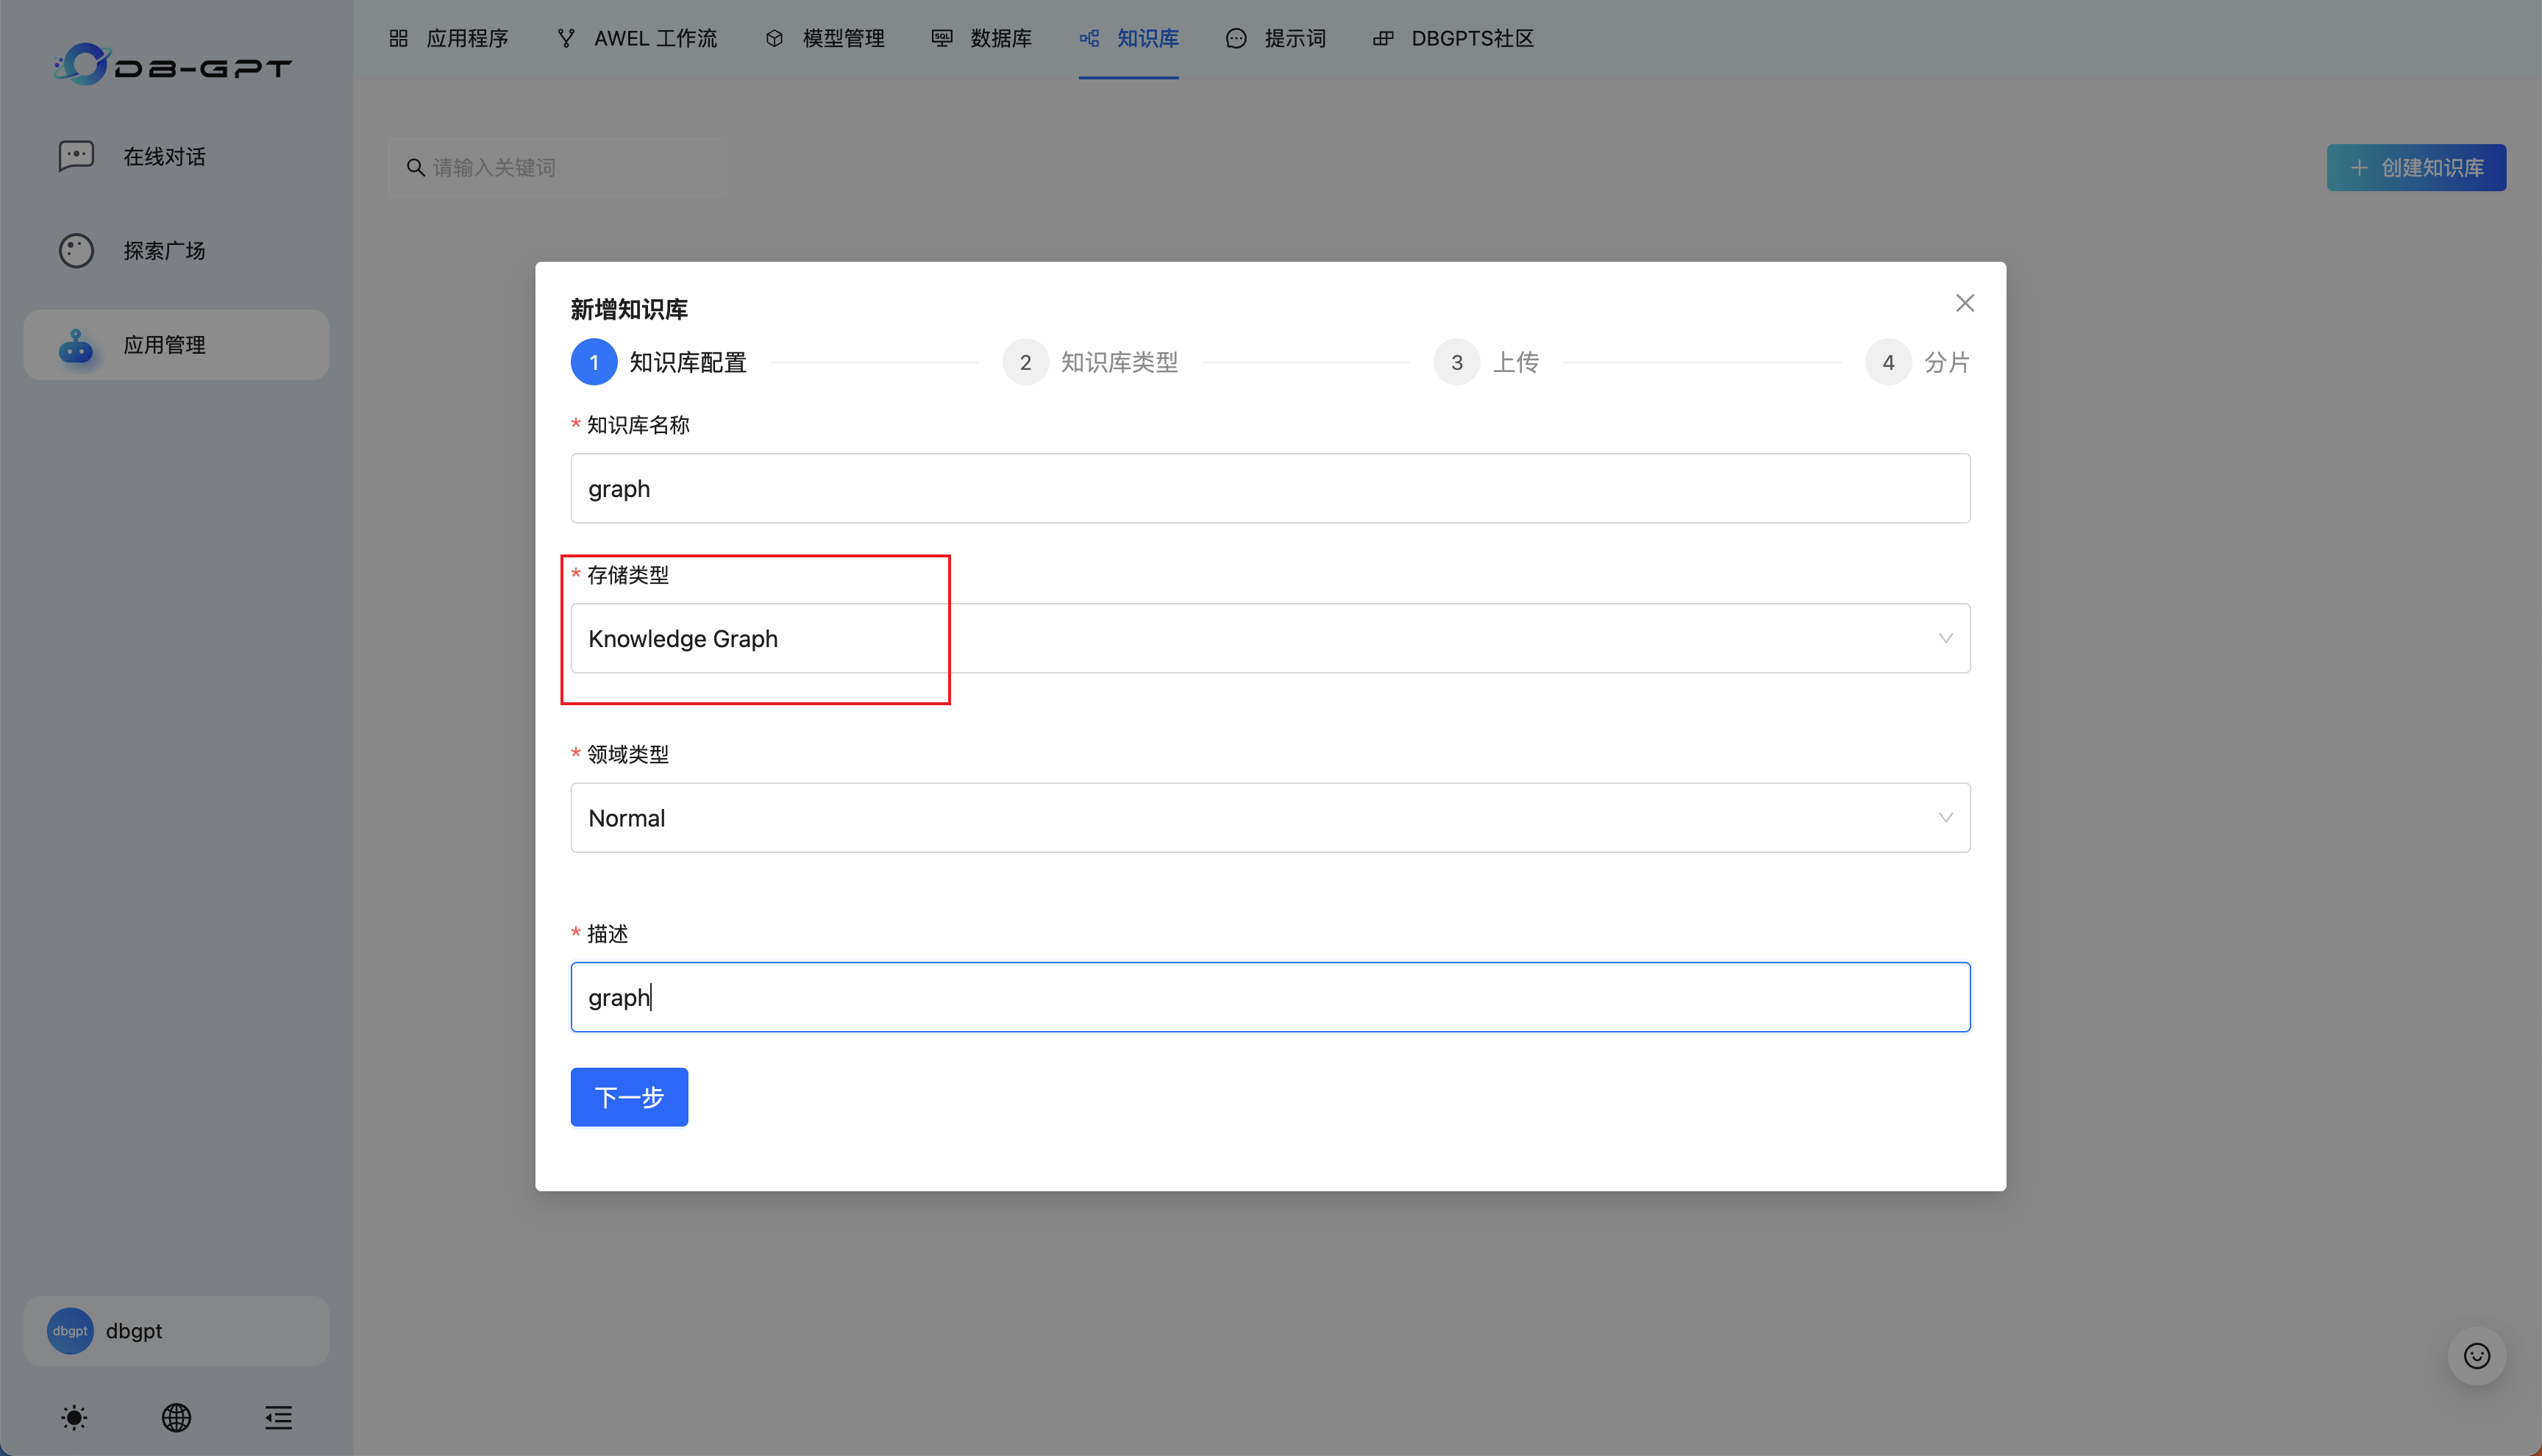Click the dbgpt user avatar
This screenshot has height=1456, width=2542.
70,1331
